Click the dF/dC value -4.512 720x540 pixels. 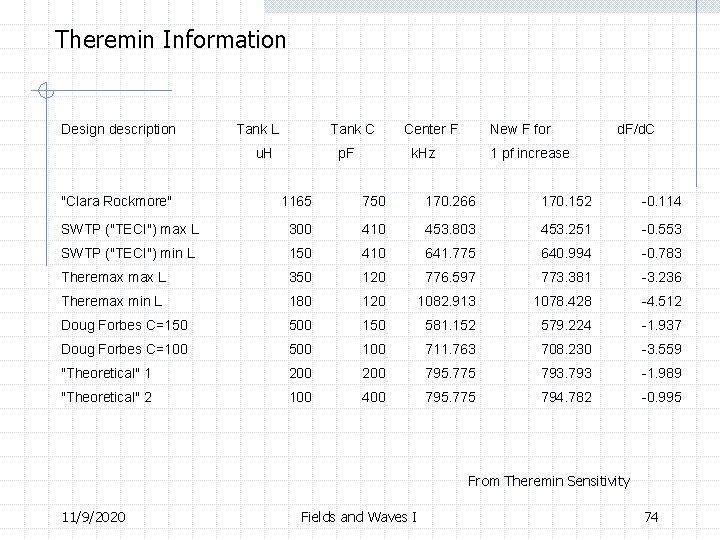click(x=661, y=301)
